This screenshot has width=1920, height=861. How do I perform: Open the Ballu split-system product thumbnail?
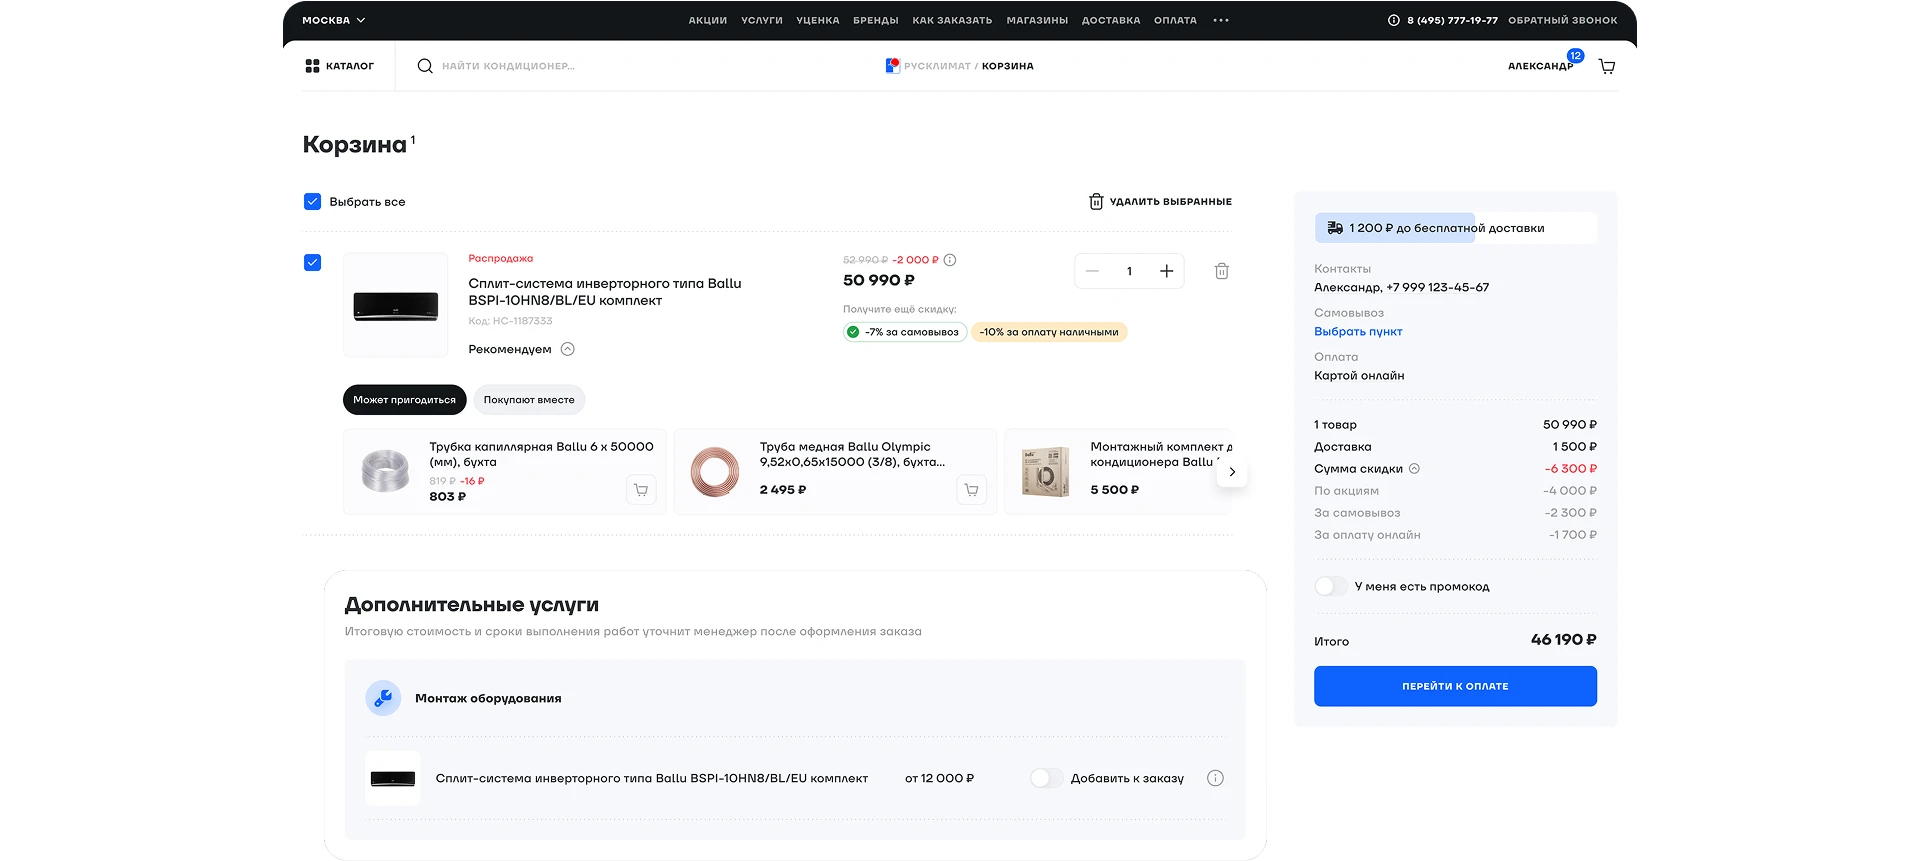click(x=396, y=305)
